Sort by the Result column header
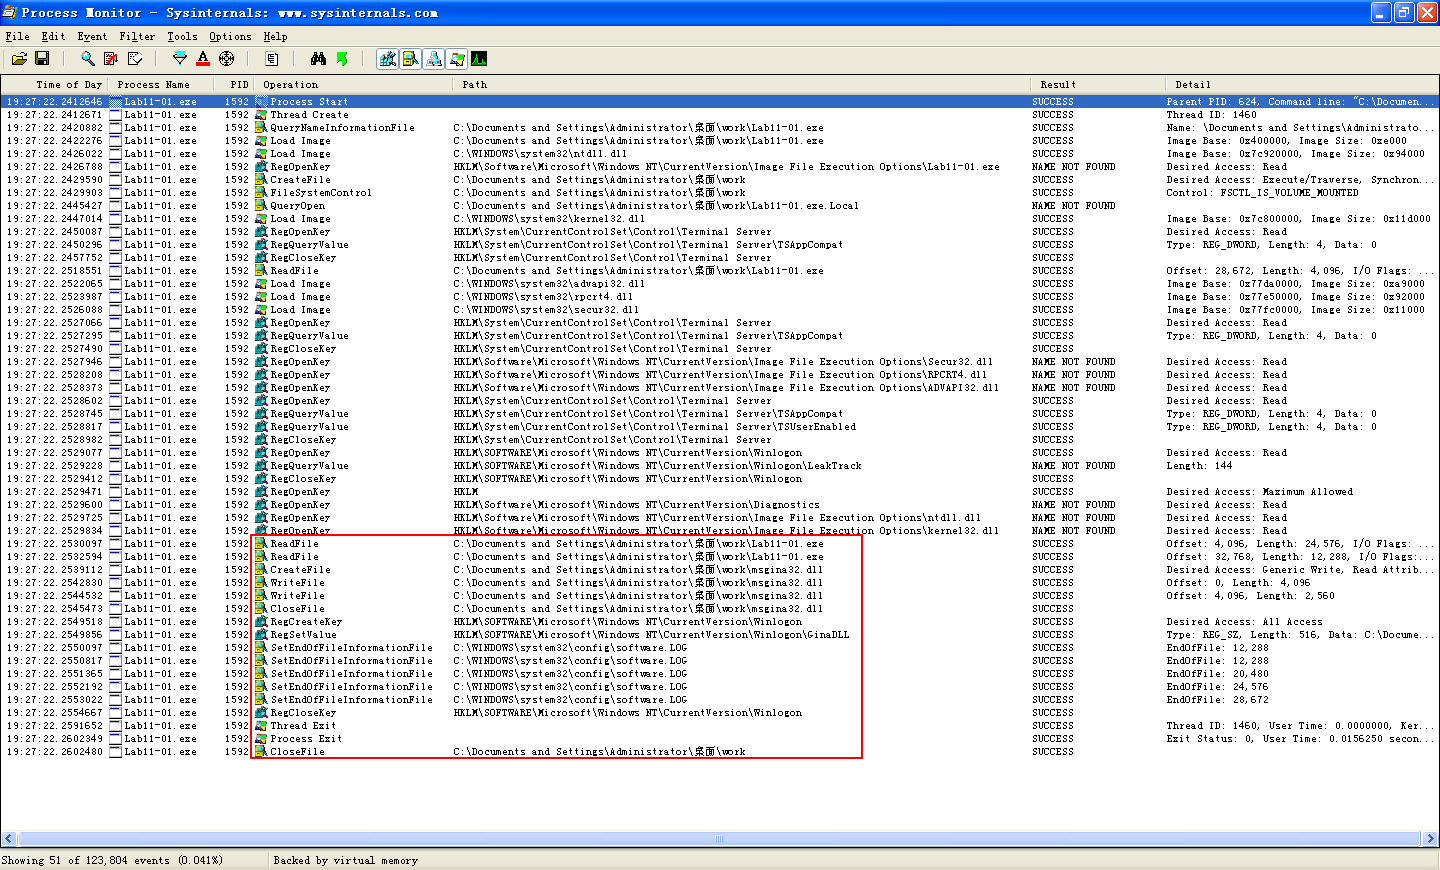1440x870 pixels. [x=1097, y=85]
